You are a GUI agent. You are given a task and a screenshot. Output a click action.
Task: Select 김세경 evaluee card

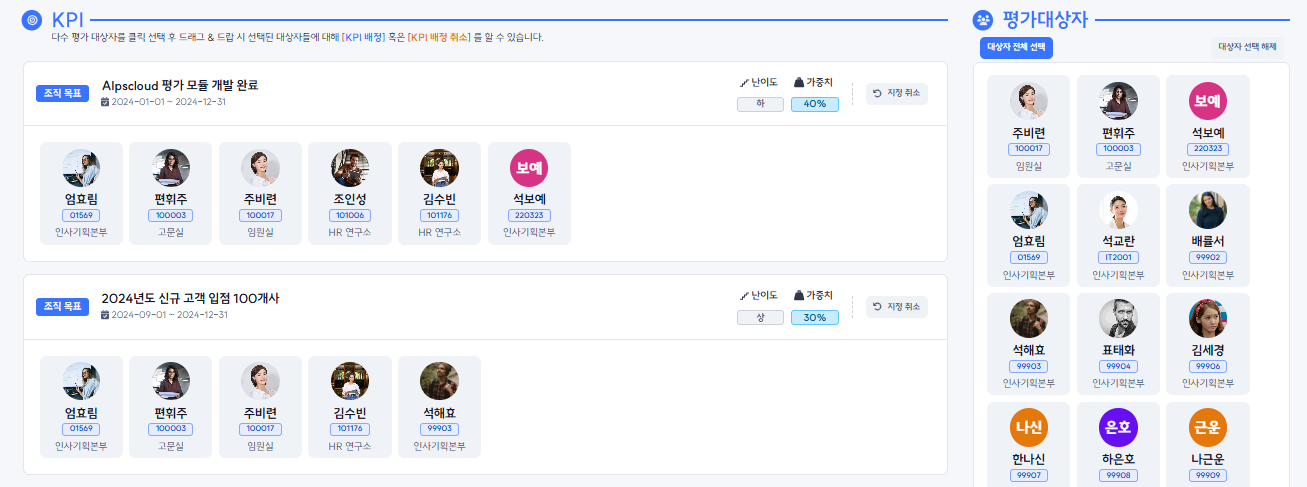1207,344
